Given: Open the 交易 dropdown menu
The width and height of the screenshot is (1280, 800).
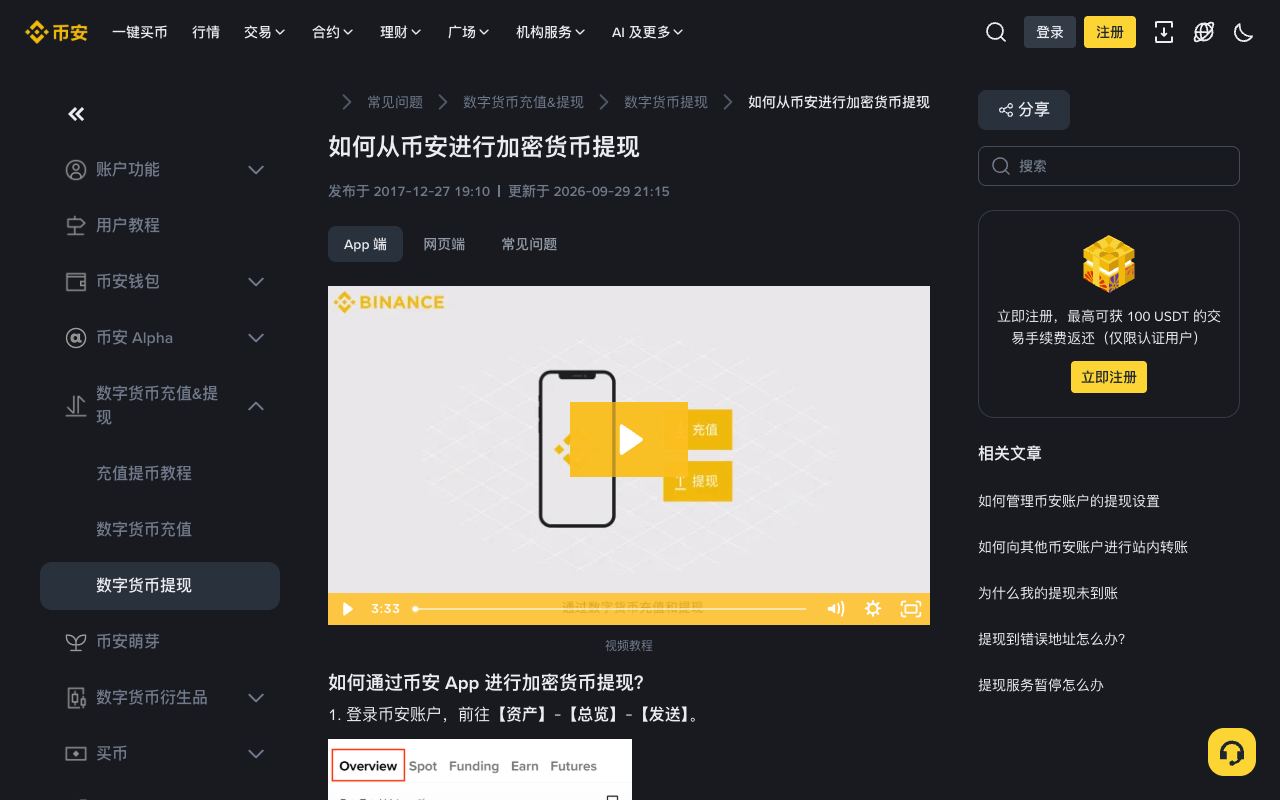Looking at the screenshot, I should 264,32.
